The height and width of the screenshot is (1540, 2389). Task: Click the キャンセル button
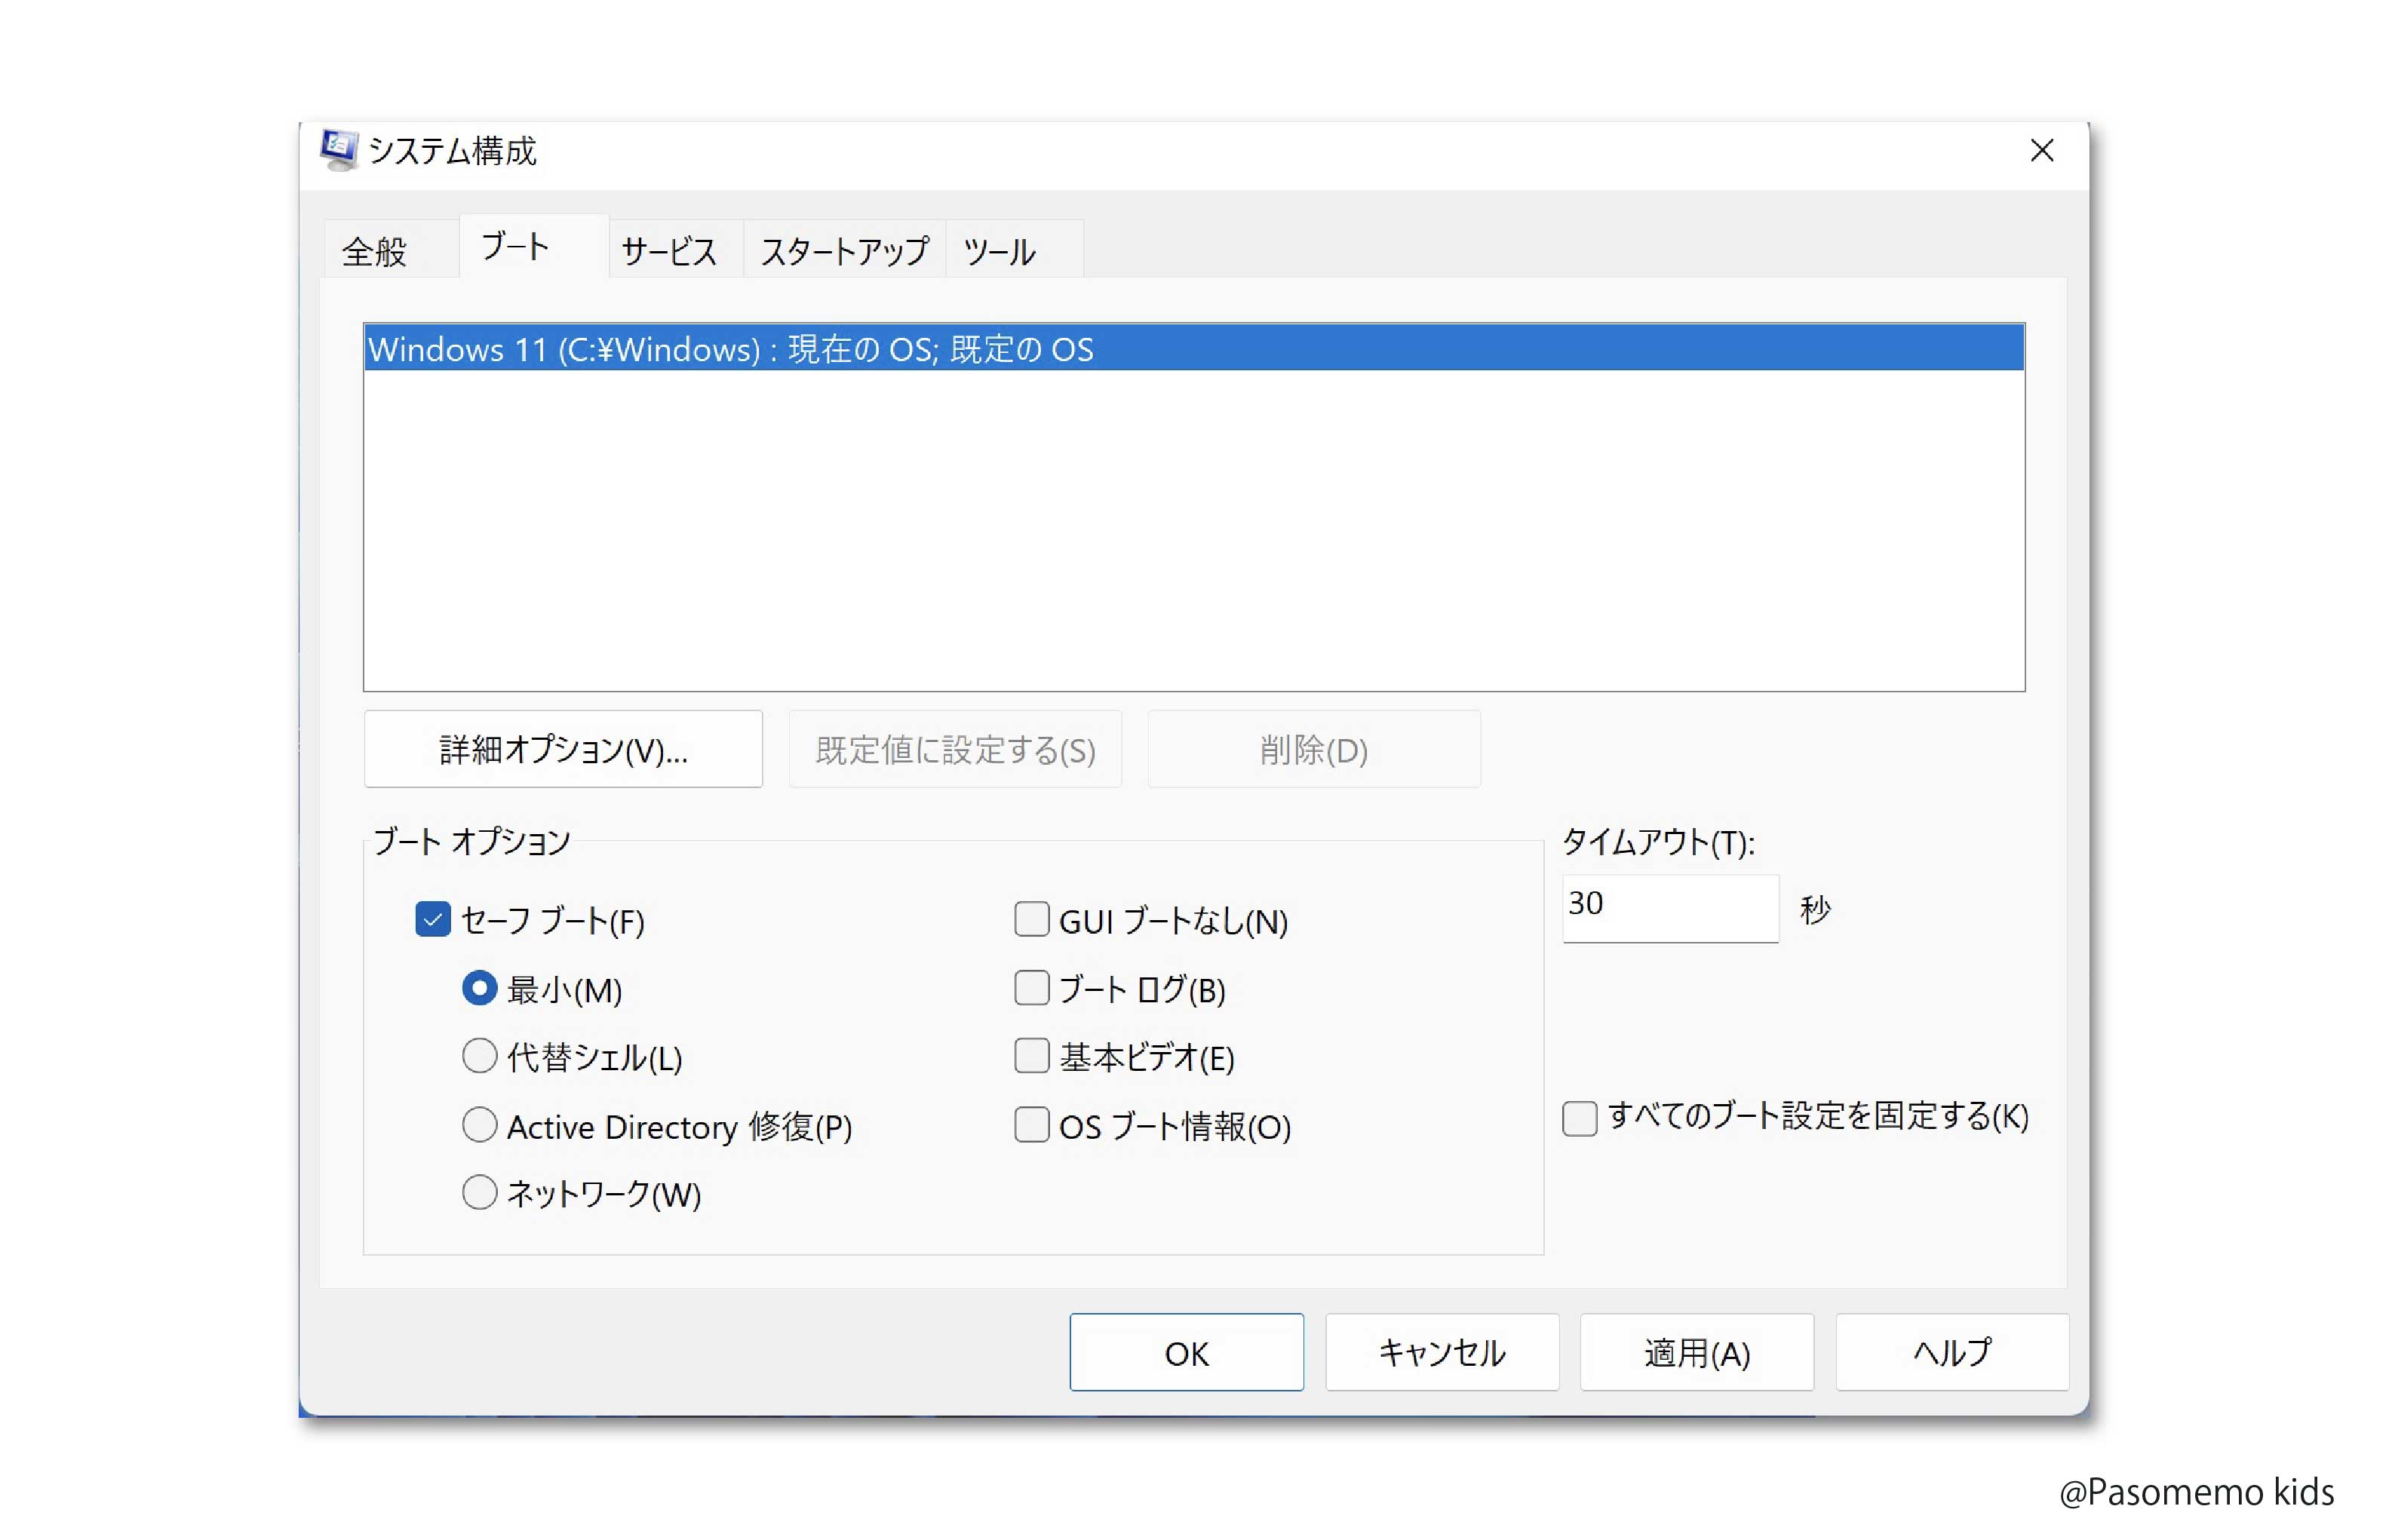tap(1442, 1352)
